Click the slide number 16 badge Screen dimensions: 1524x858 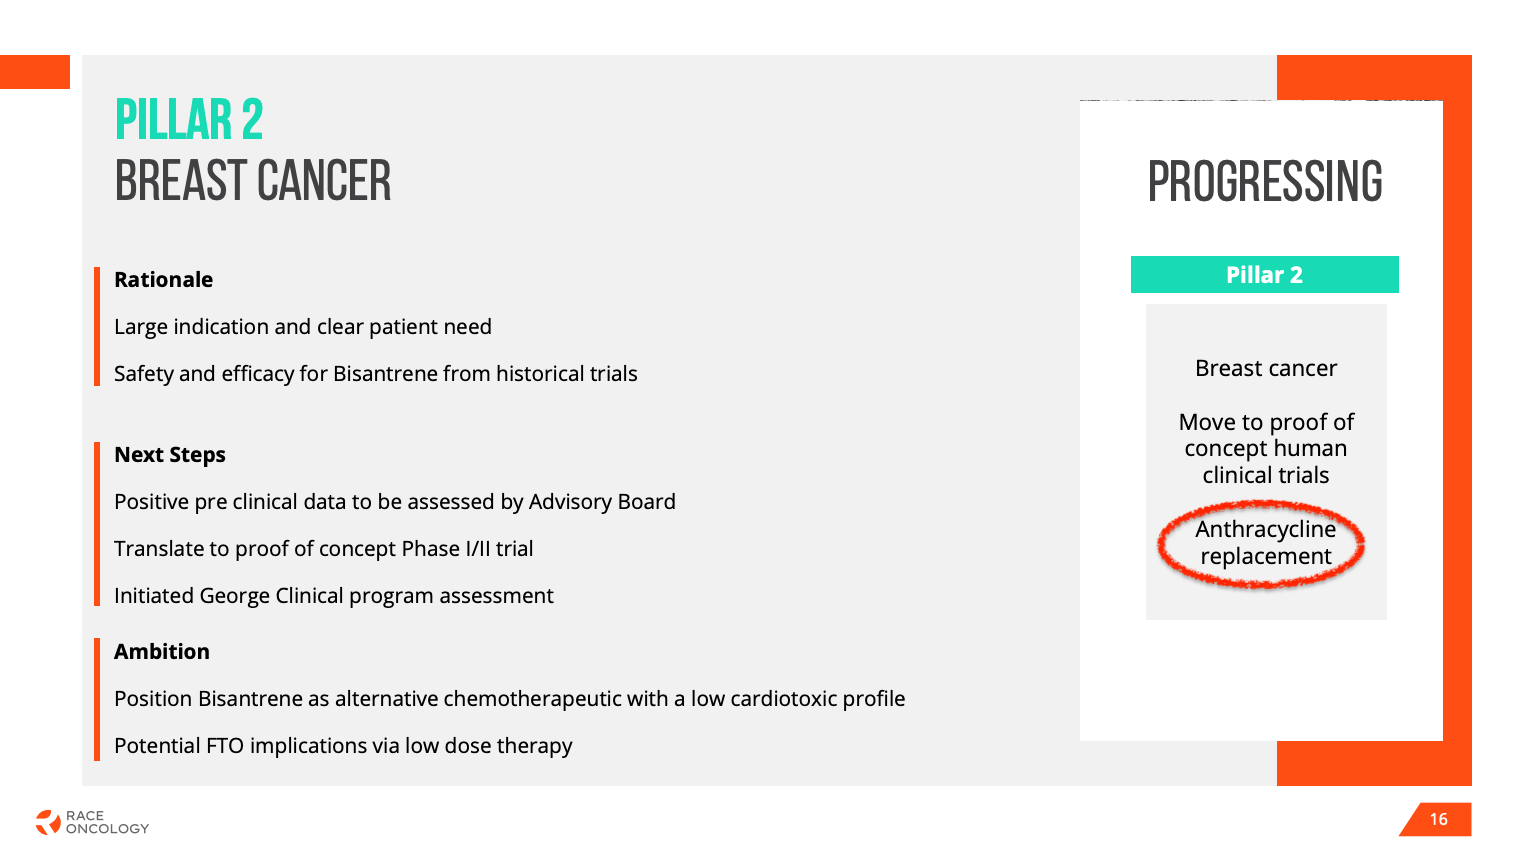1437,819
